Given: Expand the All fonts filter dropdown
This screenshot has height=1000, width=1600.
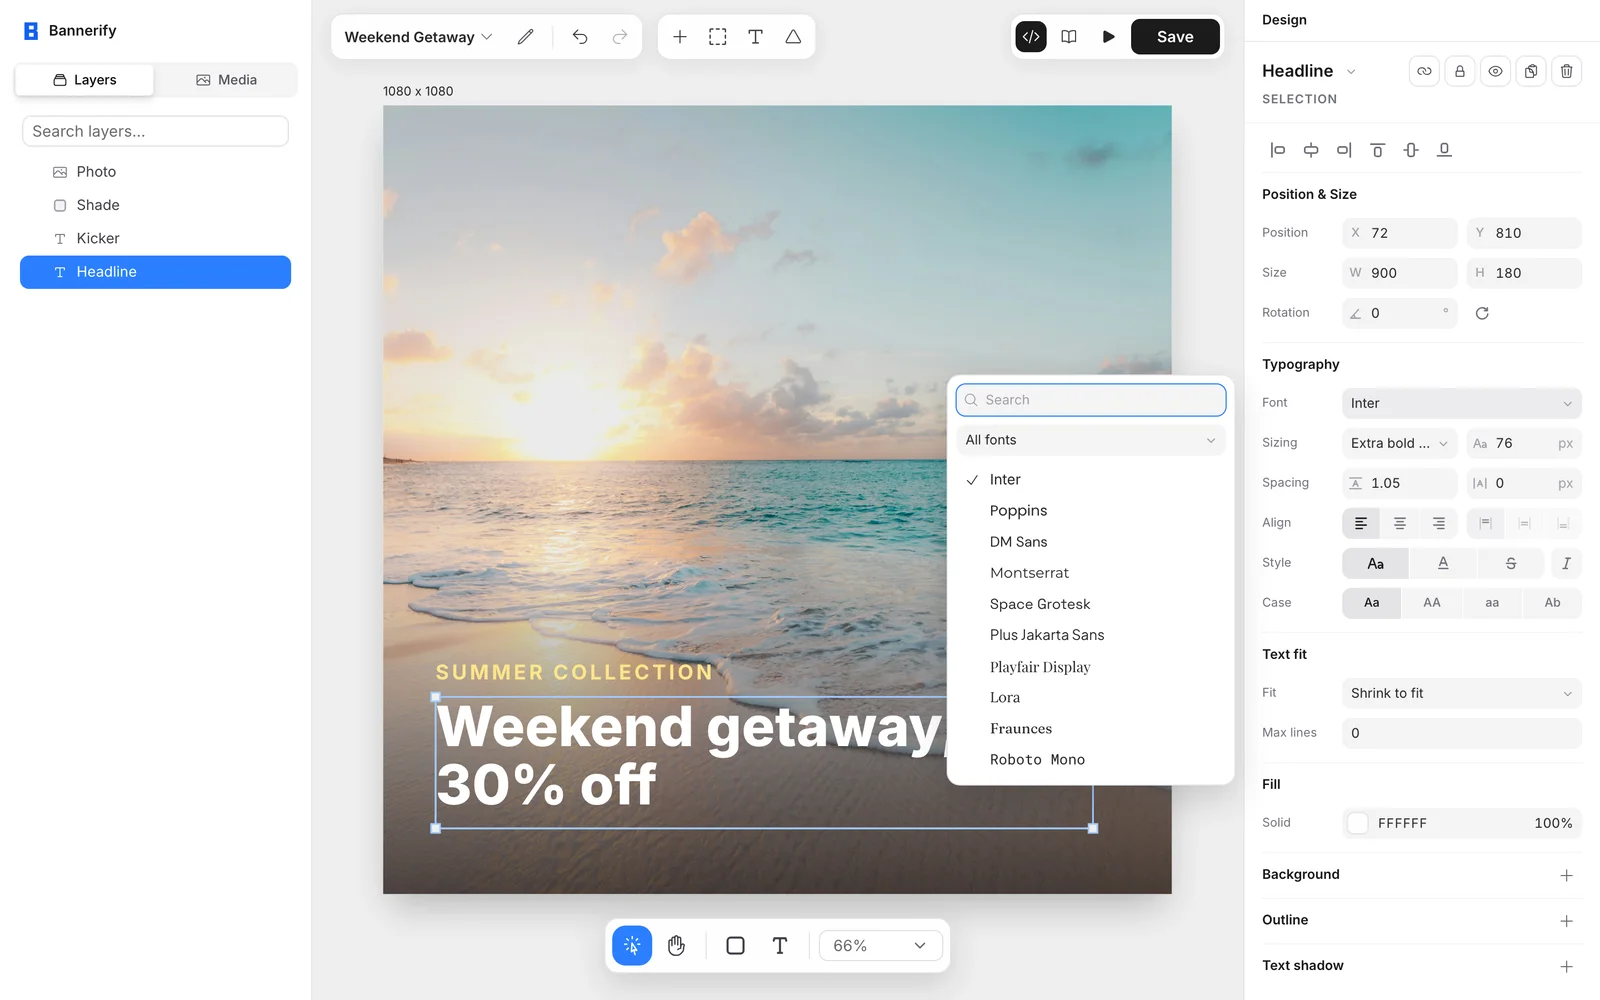Looking at the screenshot, I should tap(1090, 440).
